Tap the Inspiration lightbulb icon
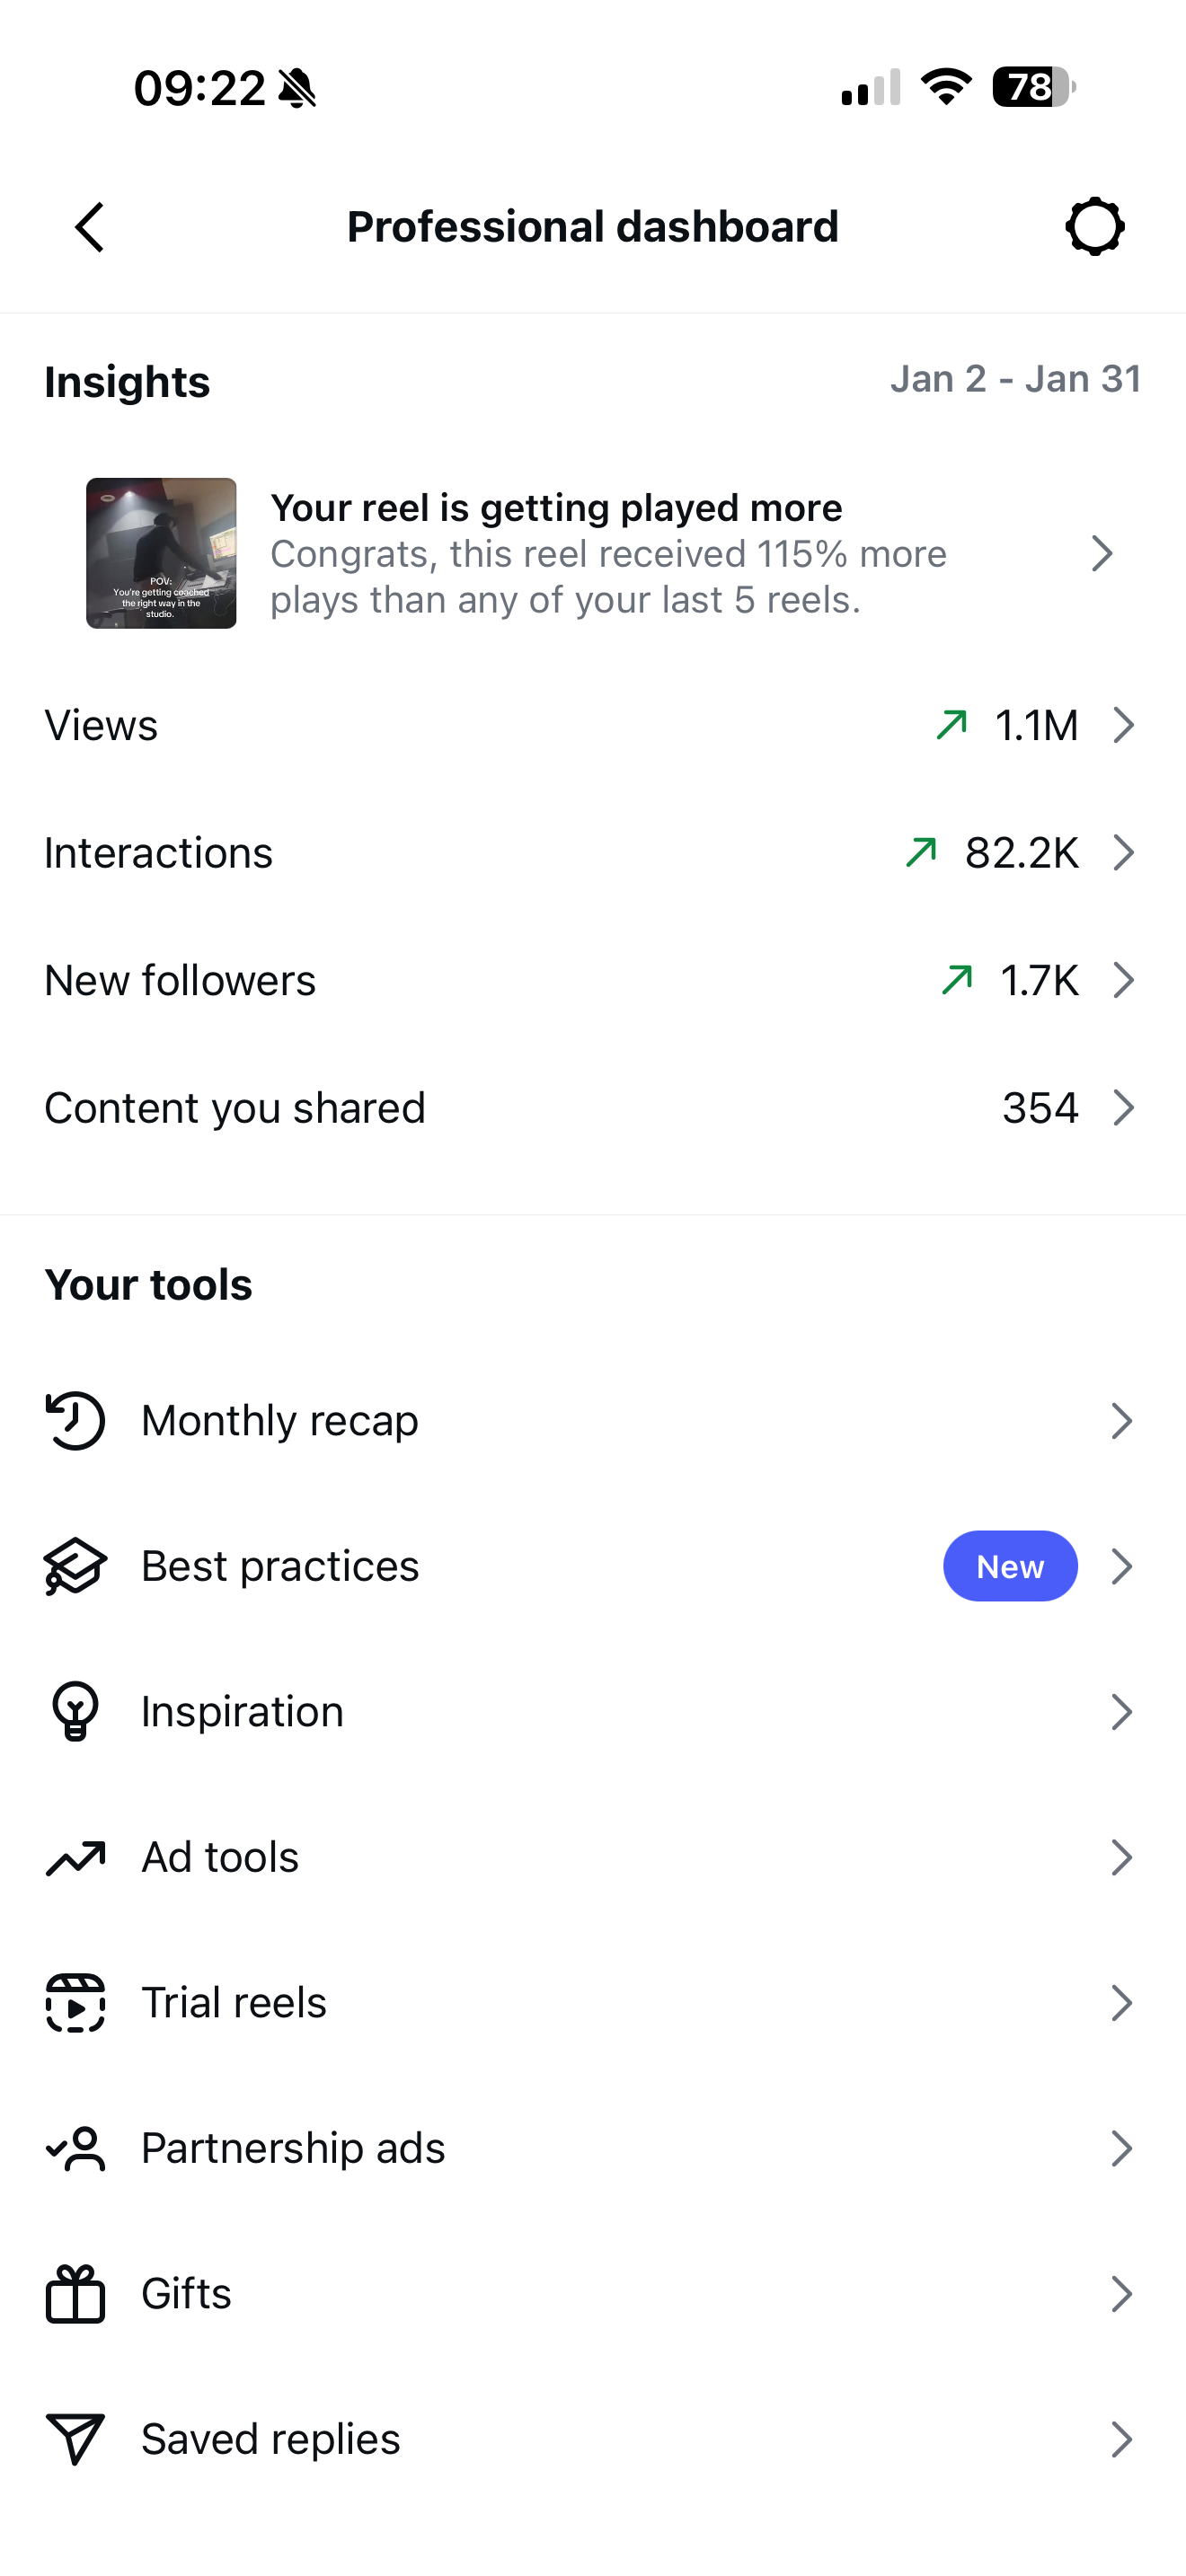Viewport: 1186px width, 2576px height. (x=75, y=1712)
